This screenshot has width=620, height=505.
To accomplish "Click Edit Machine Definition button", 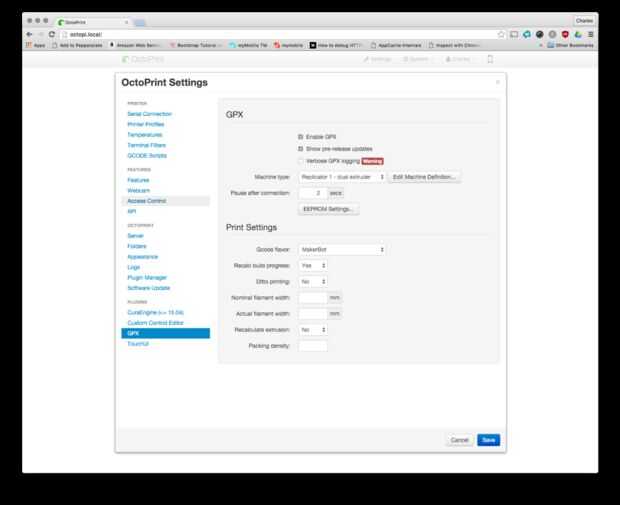I will [x=424, y=177].
